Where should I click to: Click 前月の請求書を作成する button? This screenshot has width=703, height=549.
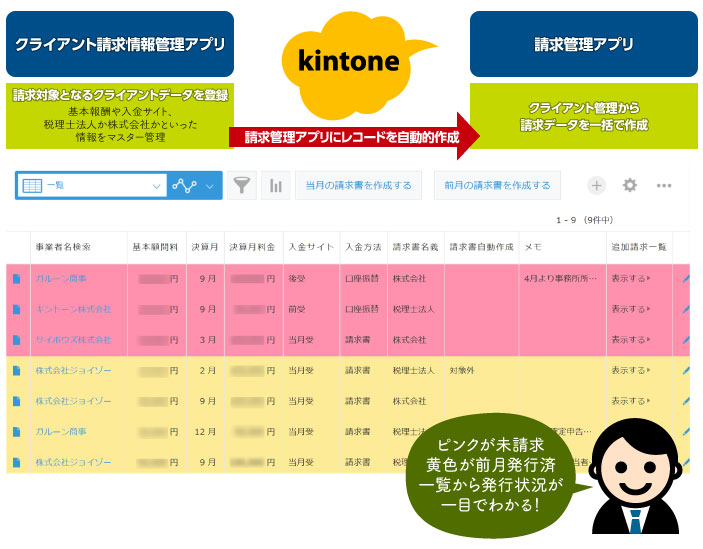[x=497, y=185]
